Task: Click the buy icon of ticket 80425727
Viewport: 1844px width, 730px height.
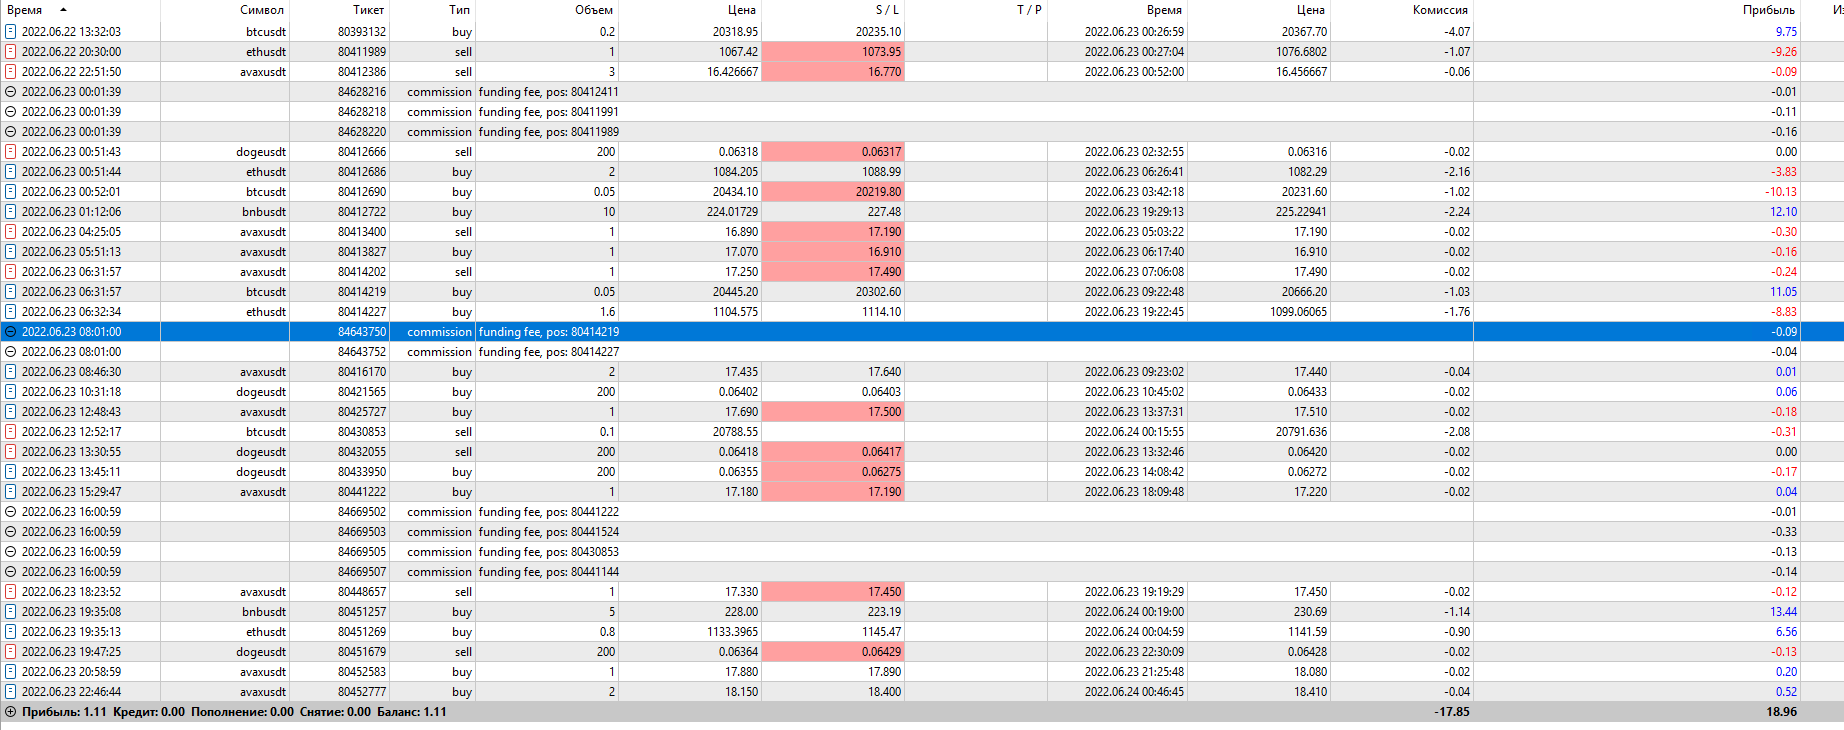Action: pyautogui.click(x=11, y=412)
